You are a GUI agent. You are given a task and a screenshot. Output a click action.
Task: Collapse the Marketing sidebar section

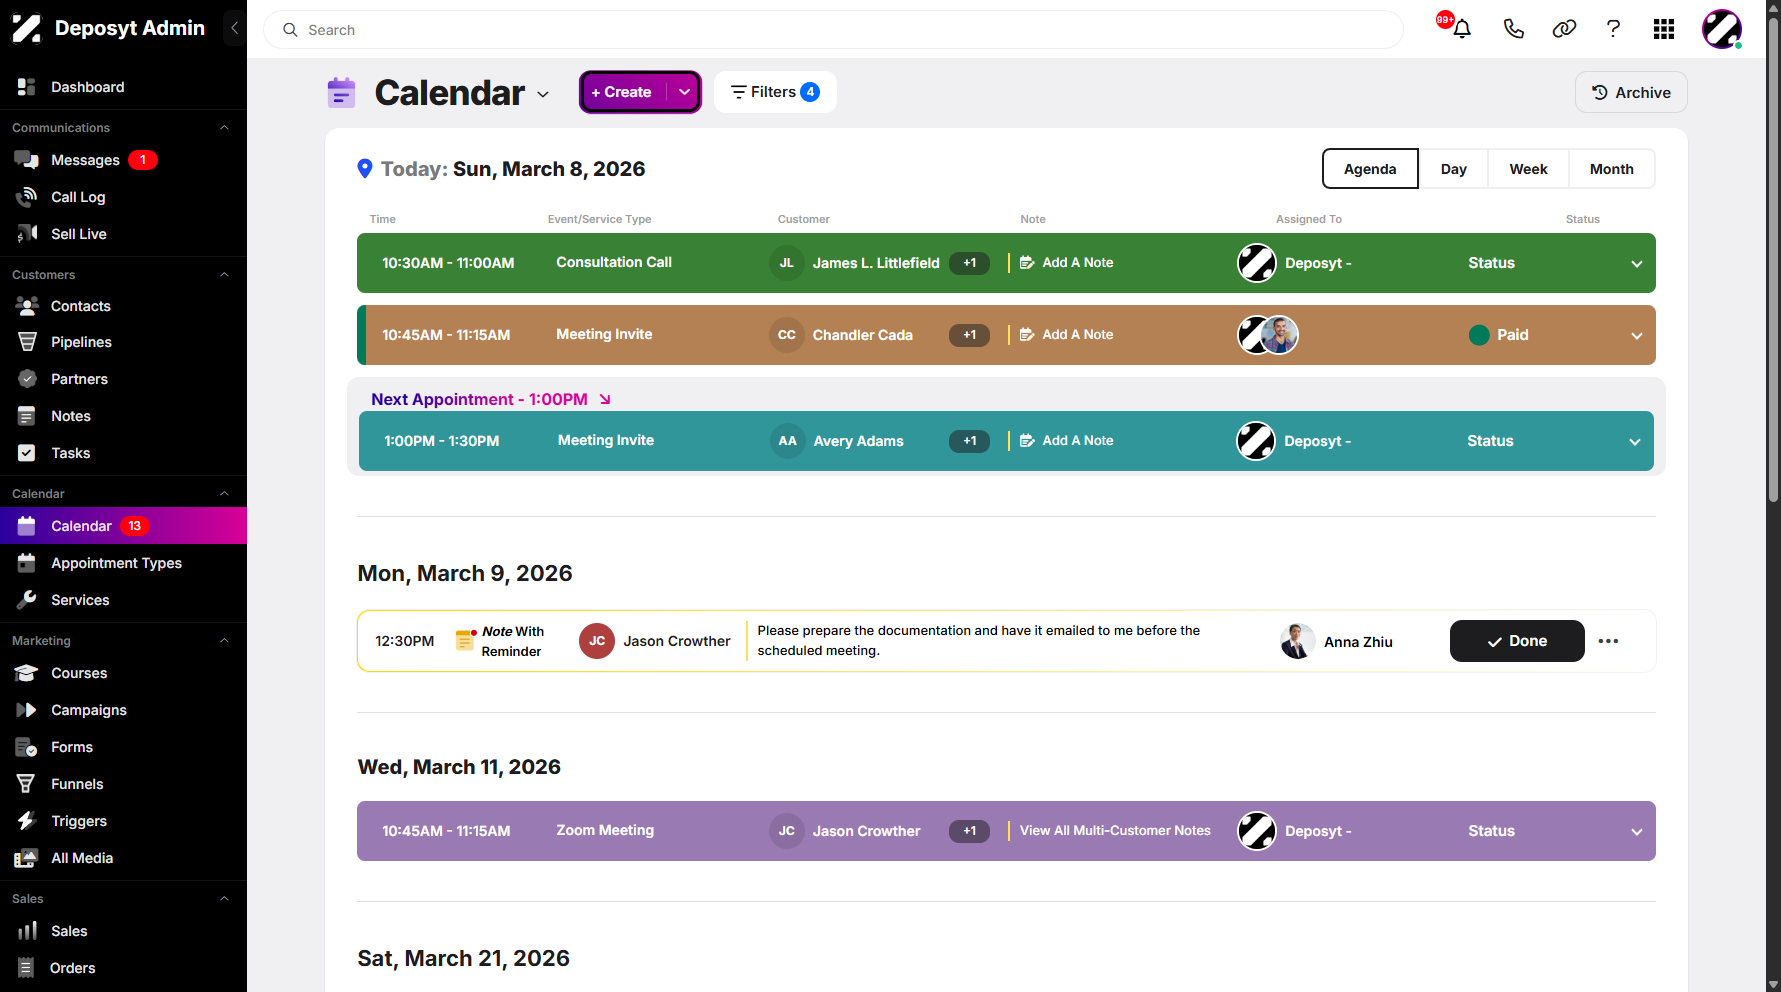[224, 641]
